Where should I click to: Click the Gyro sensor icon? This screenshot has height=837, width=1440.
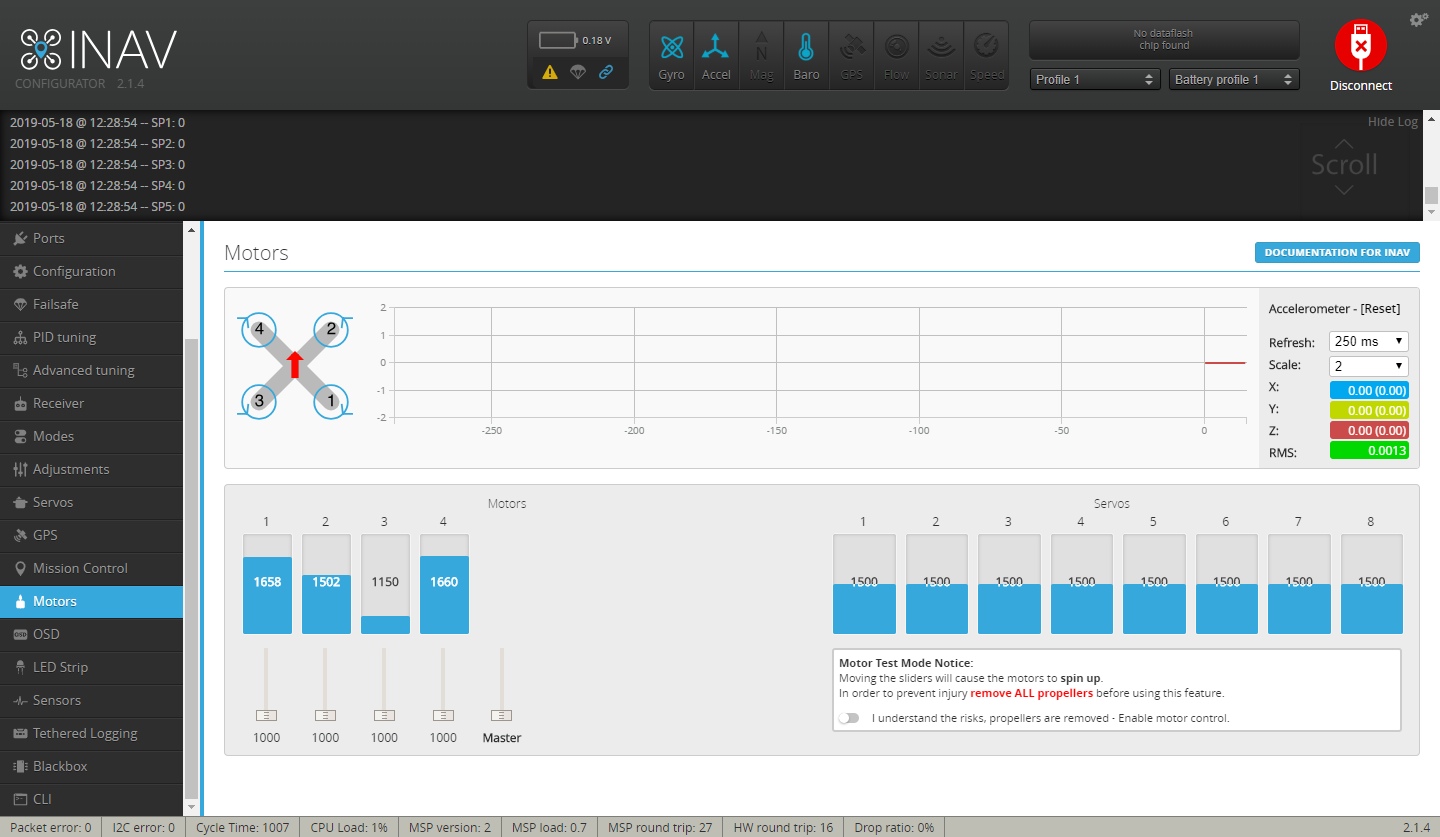point(671,56)
